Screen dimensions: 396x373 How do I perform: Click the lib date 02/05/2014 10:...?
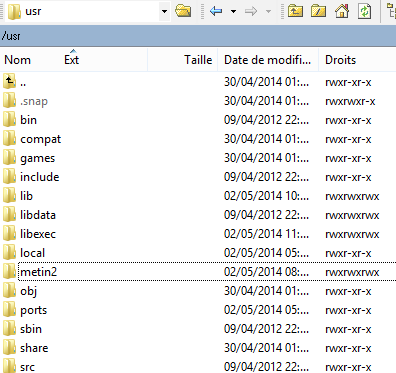pos(266,196)
